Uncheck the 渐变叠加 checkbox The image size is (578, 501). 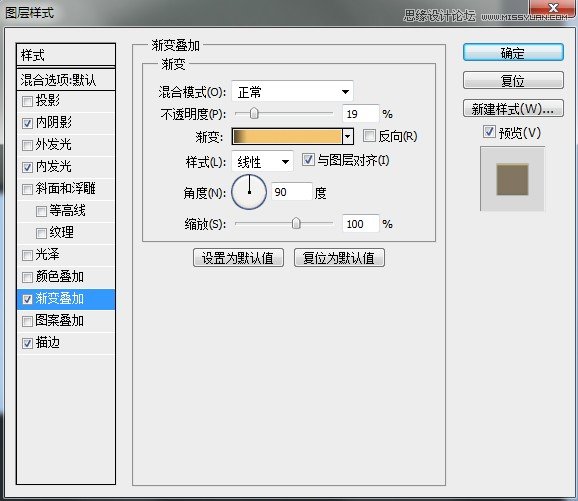click(27, 299)
